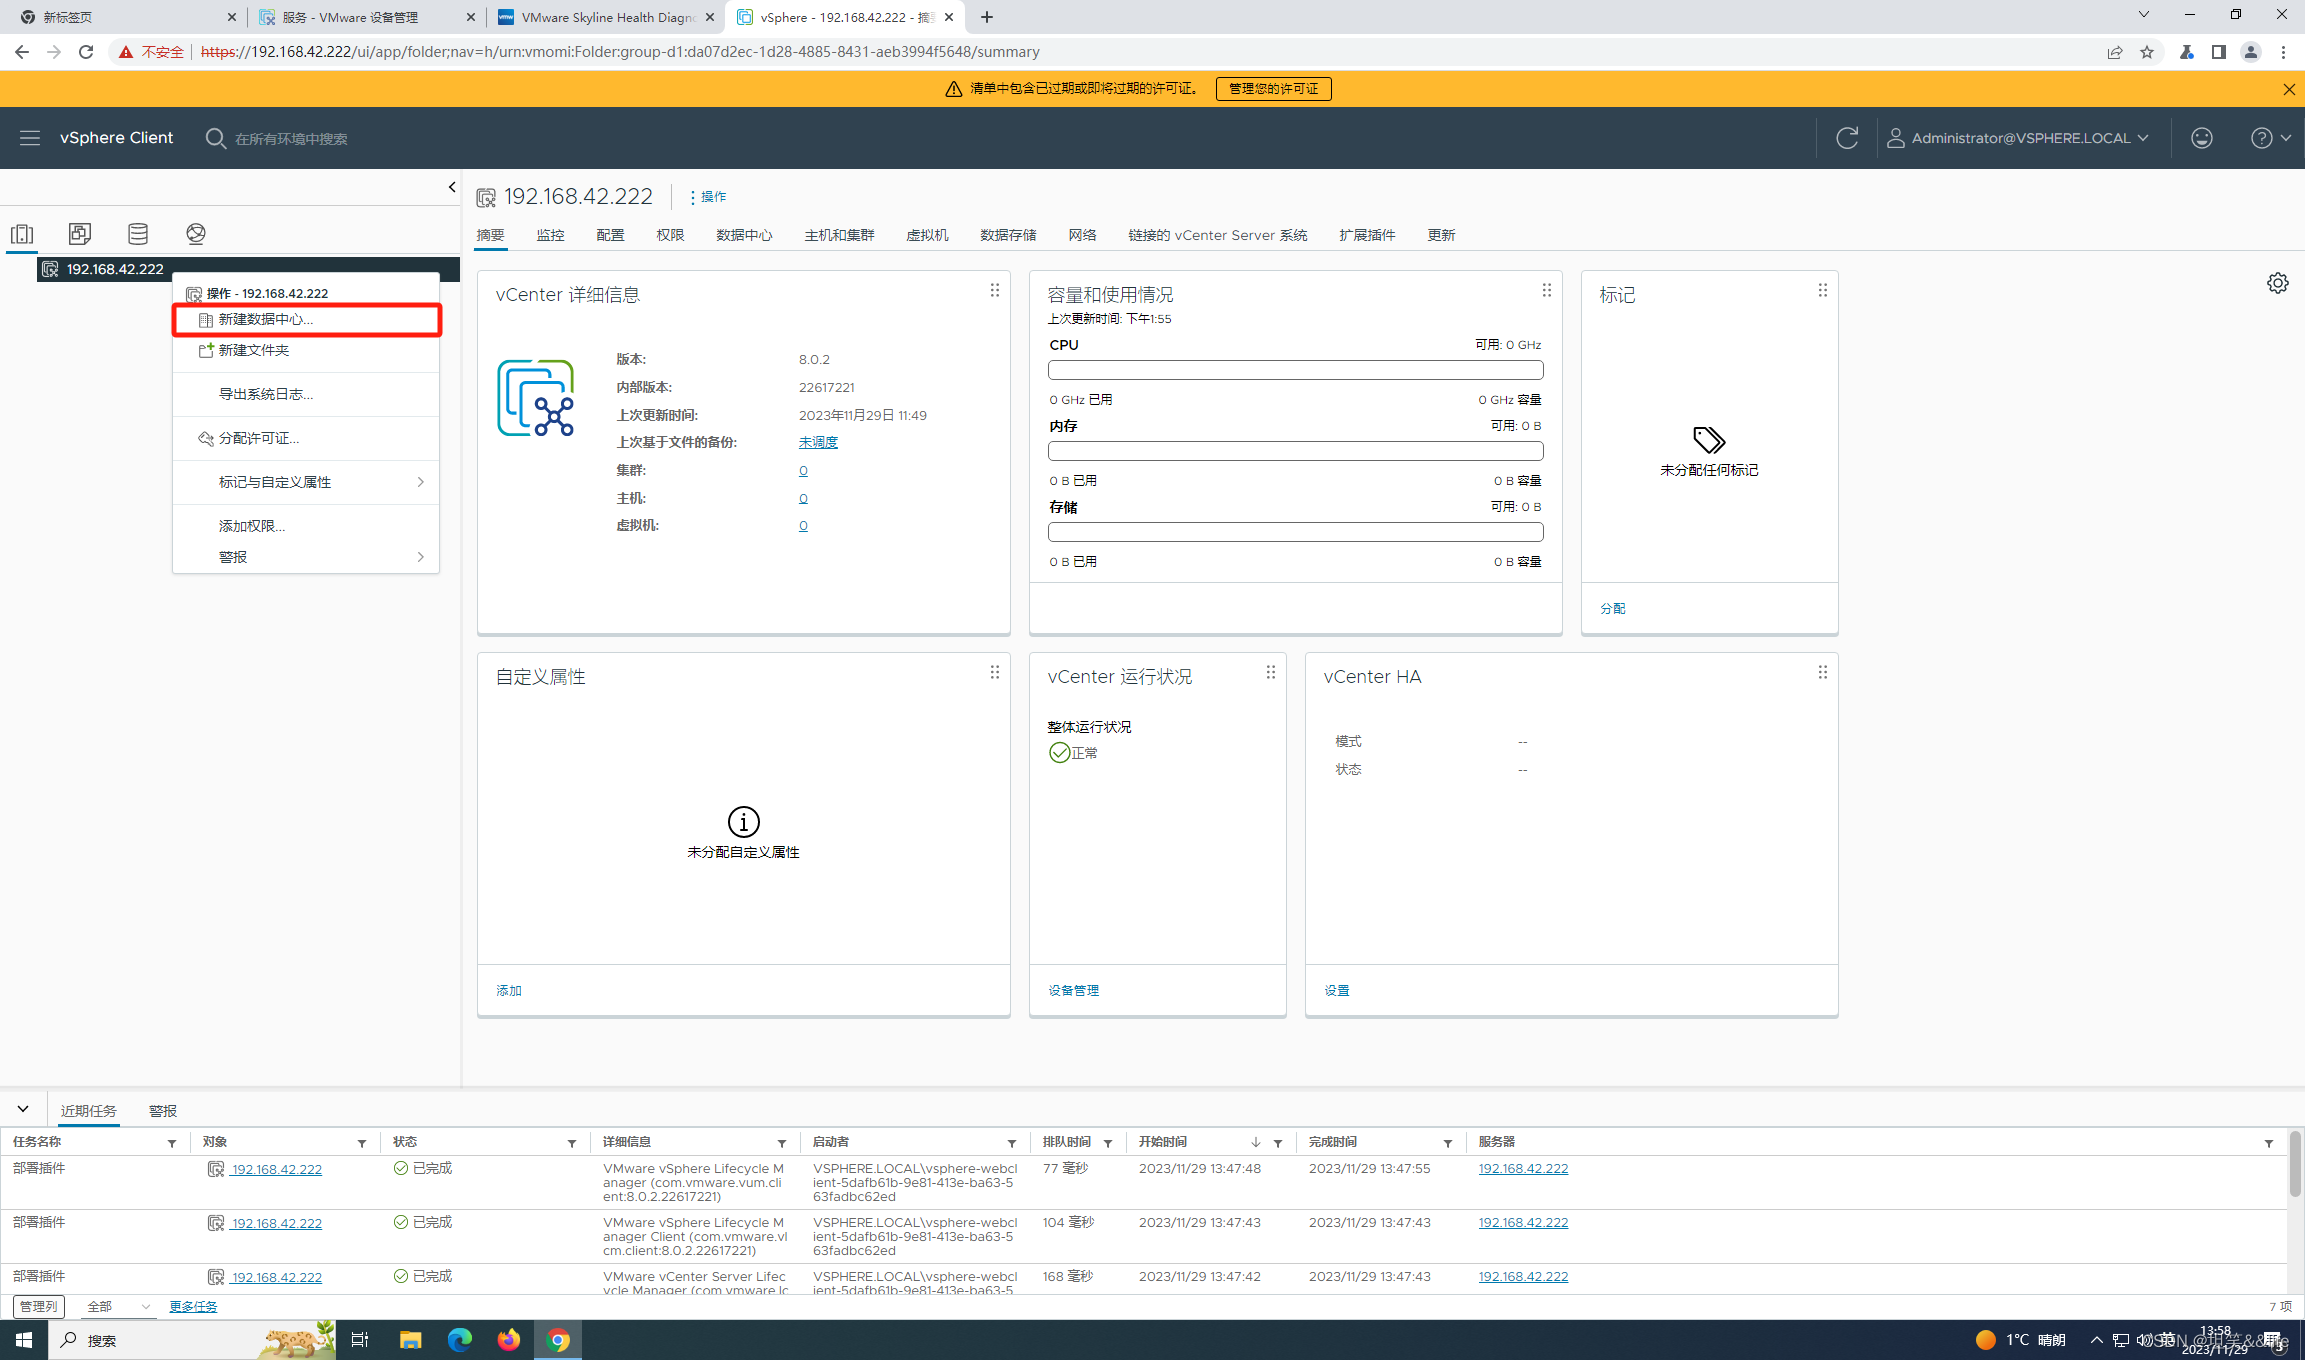Switch to Hosts and Clusters inventory view

(22, 234)
